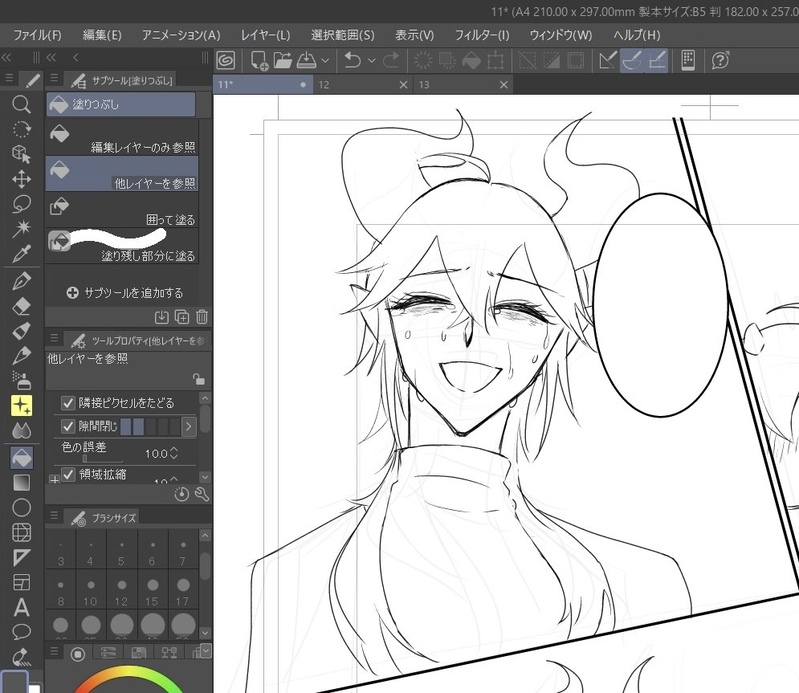This screenshot has width=799, height=693.
Task: Select 編集レイヤーのみ参照 sub tool
Action: click(x=122, y=138)
